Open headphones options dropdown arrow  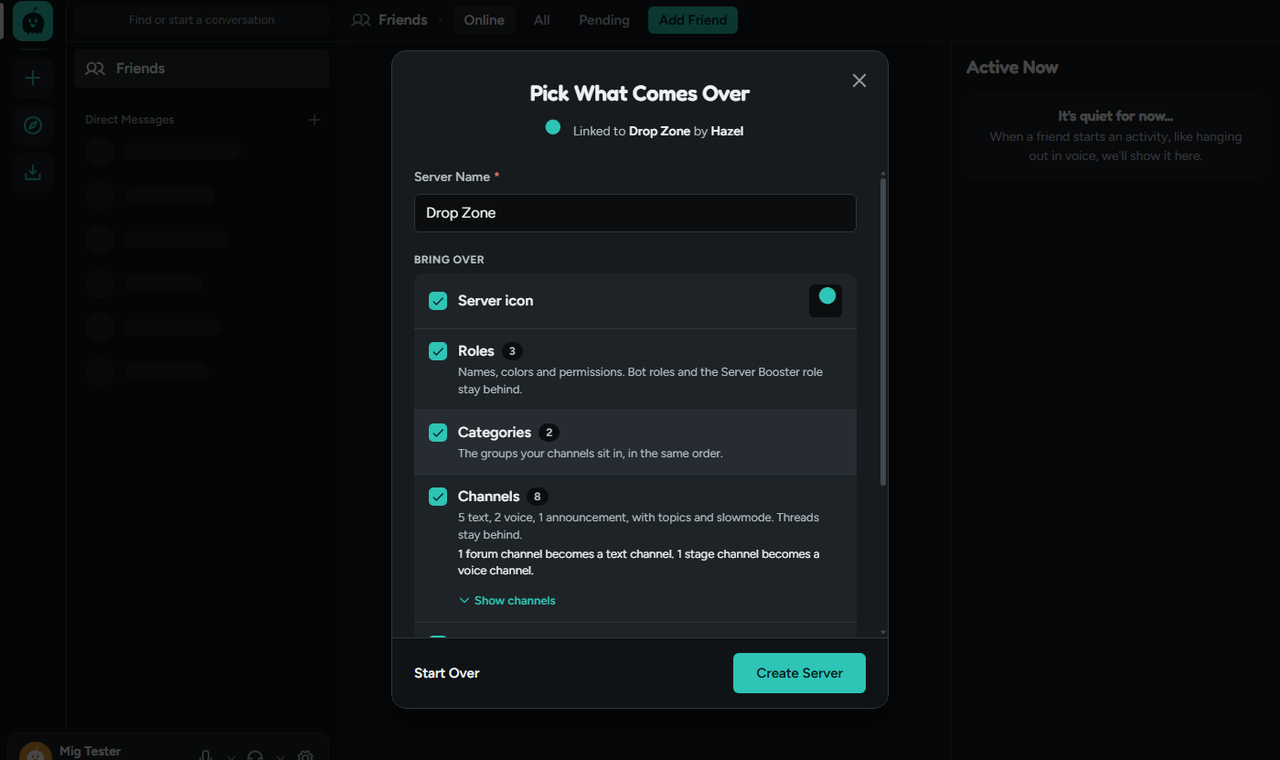click(x=280, y=757)
